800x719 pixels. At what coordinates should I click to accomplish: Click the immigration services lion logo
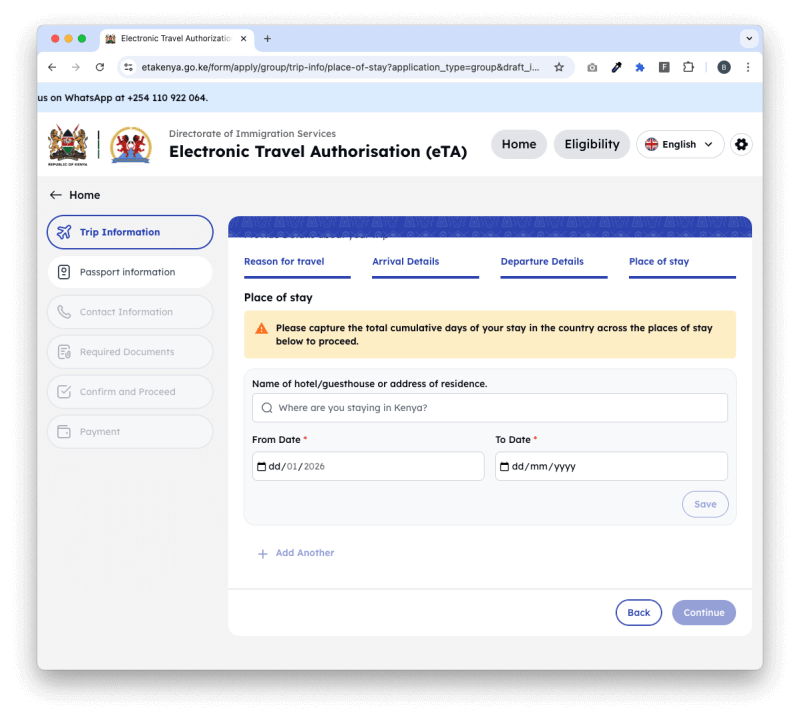pyautogui.click(x=131, y=145)
